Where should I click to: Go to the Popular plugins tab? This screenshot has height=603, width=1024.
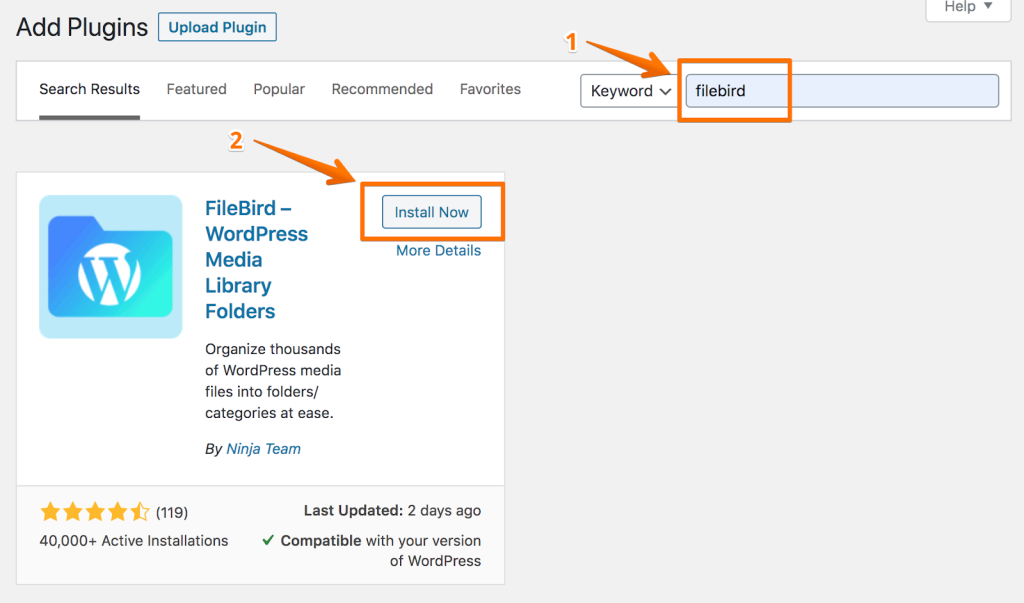point(279,90)
